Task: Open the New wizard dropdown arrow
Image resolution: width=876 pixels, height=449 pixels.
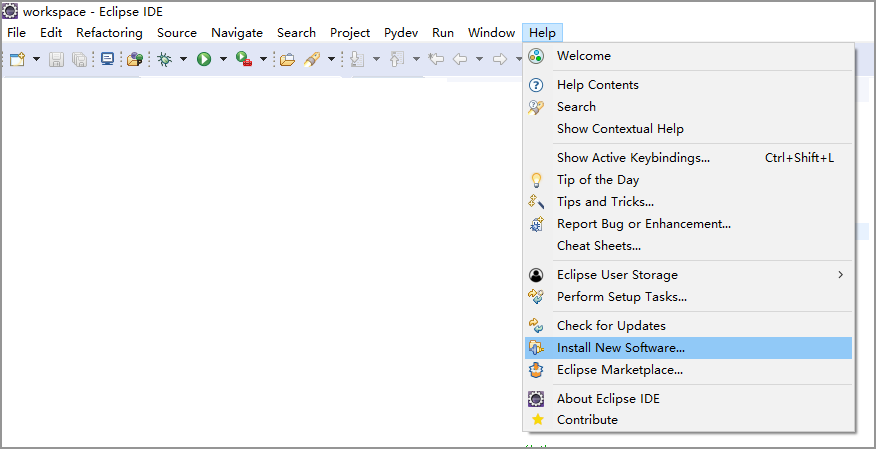Action: tap(36, 59)
